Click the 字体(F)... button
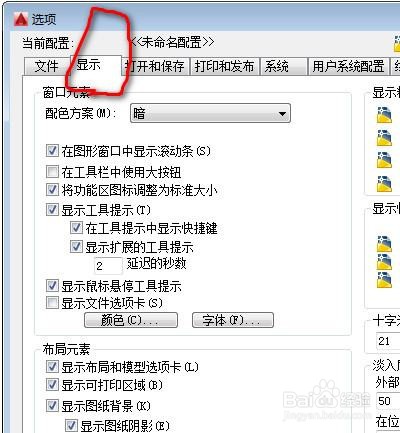 point(233,320)
